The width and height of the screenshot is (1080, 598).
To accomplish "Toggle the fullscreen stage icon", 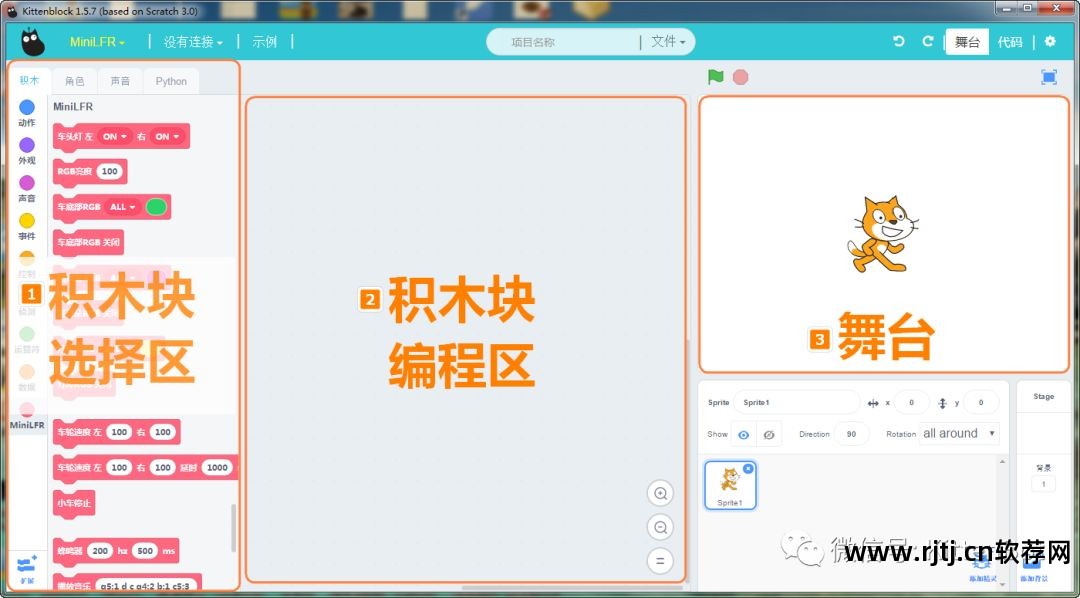I will click(1048, 77).
